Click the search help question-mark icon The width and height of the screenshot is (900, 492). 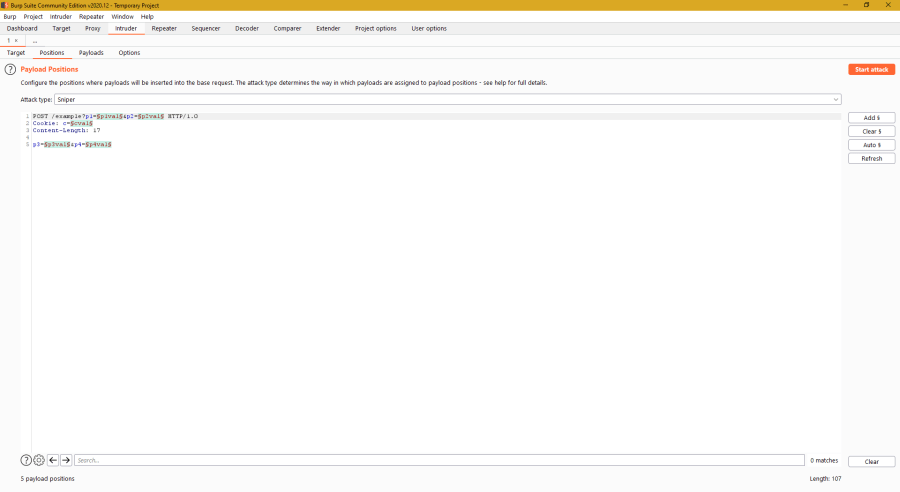pos(26,460)
